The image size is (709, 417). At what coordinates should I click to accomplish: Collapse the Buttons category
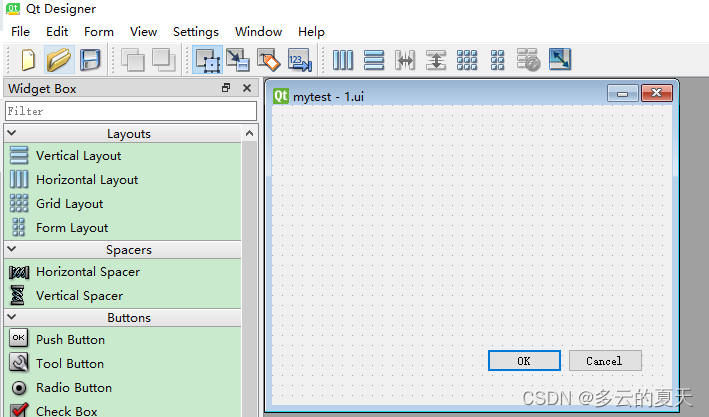tap(12, 317)
